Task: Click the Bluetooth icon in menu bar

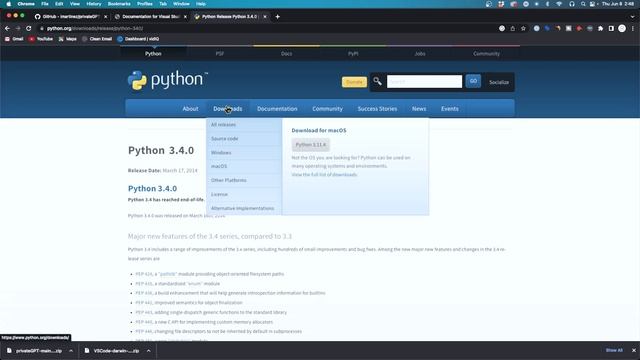Action: pyautogui.click(x=547, y=4)
